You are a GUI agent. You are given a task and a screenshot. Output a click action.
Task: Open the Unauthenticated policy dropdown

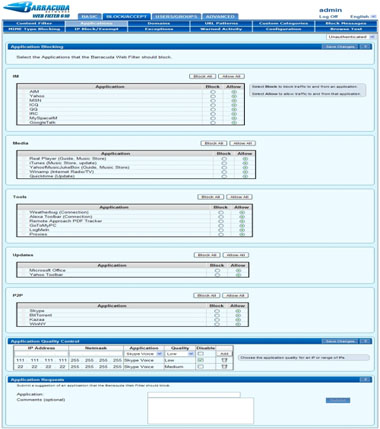(x=350, y=37)
